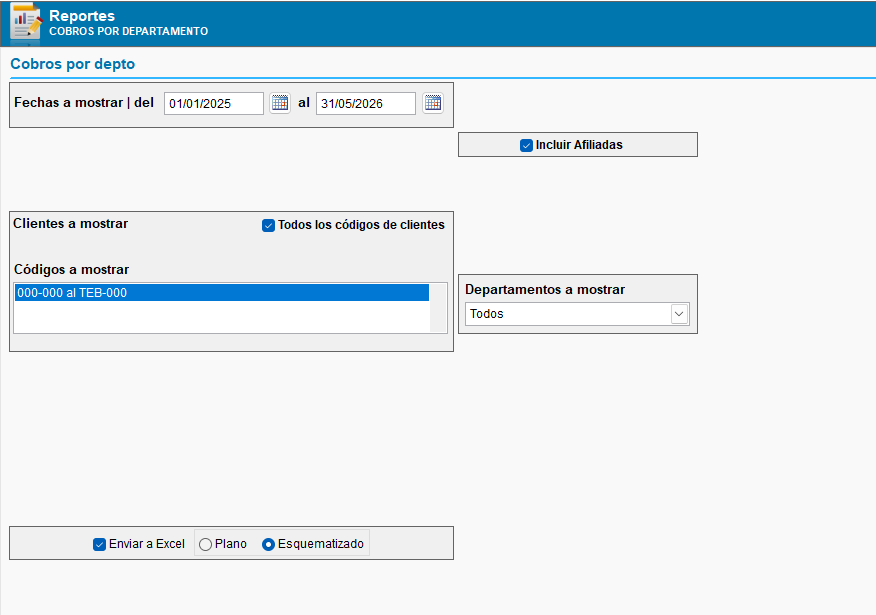Uncheck Todos los códigos de clientes
The width and height of the screenshot is (876, 615).
point(268,225)
